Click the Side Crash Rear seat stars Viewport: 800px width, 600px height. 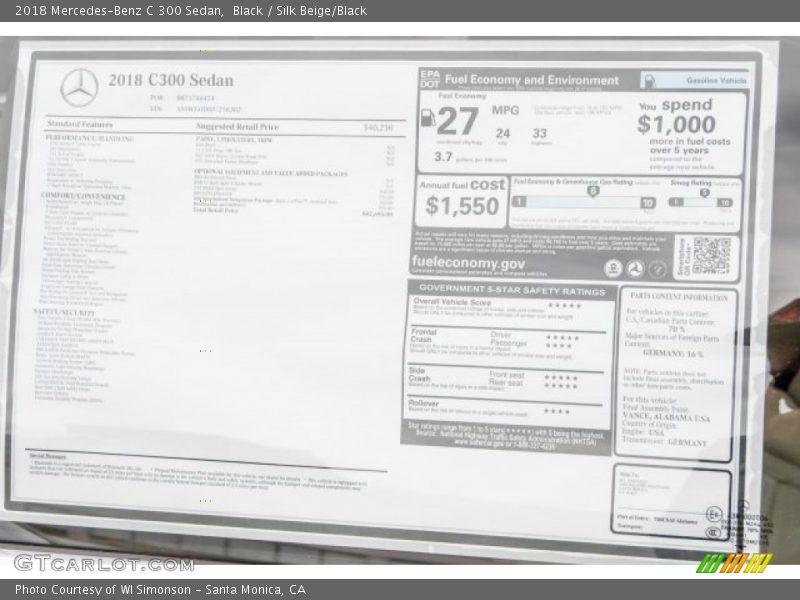tap(561, 386)
